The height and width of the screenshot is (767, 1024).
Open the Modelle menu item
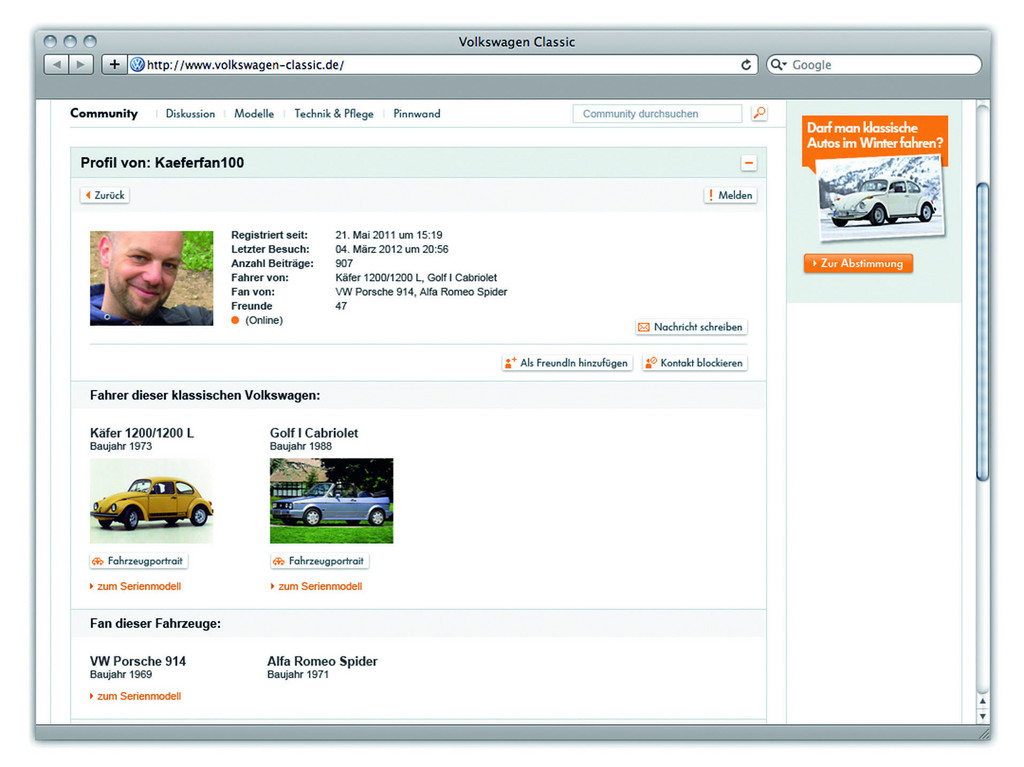point(254,114)
